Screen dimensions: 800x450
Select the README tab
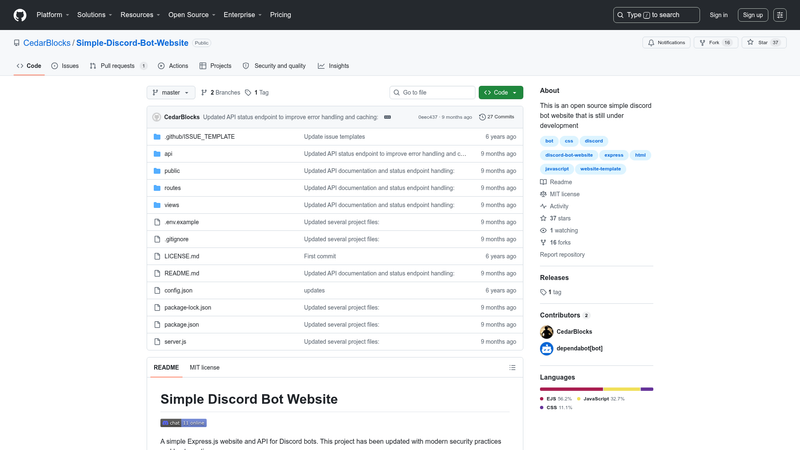click(x=166, y=367)
